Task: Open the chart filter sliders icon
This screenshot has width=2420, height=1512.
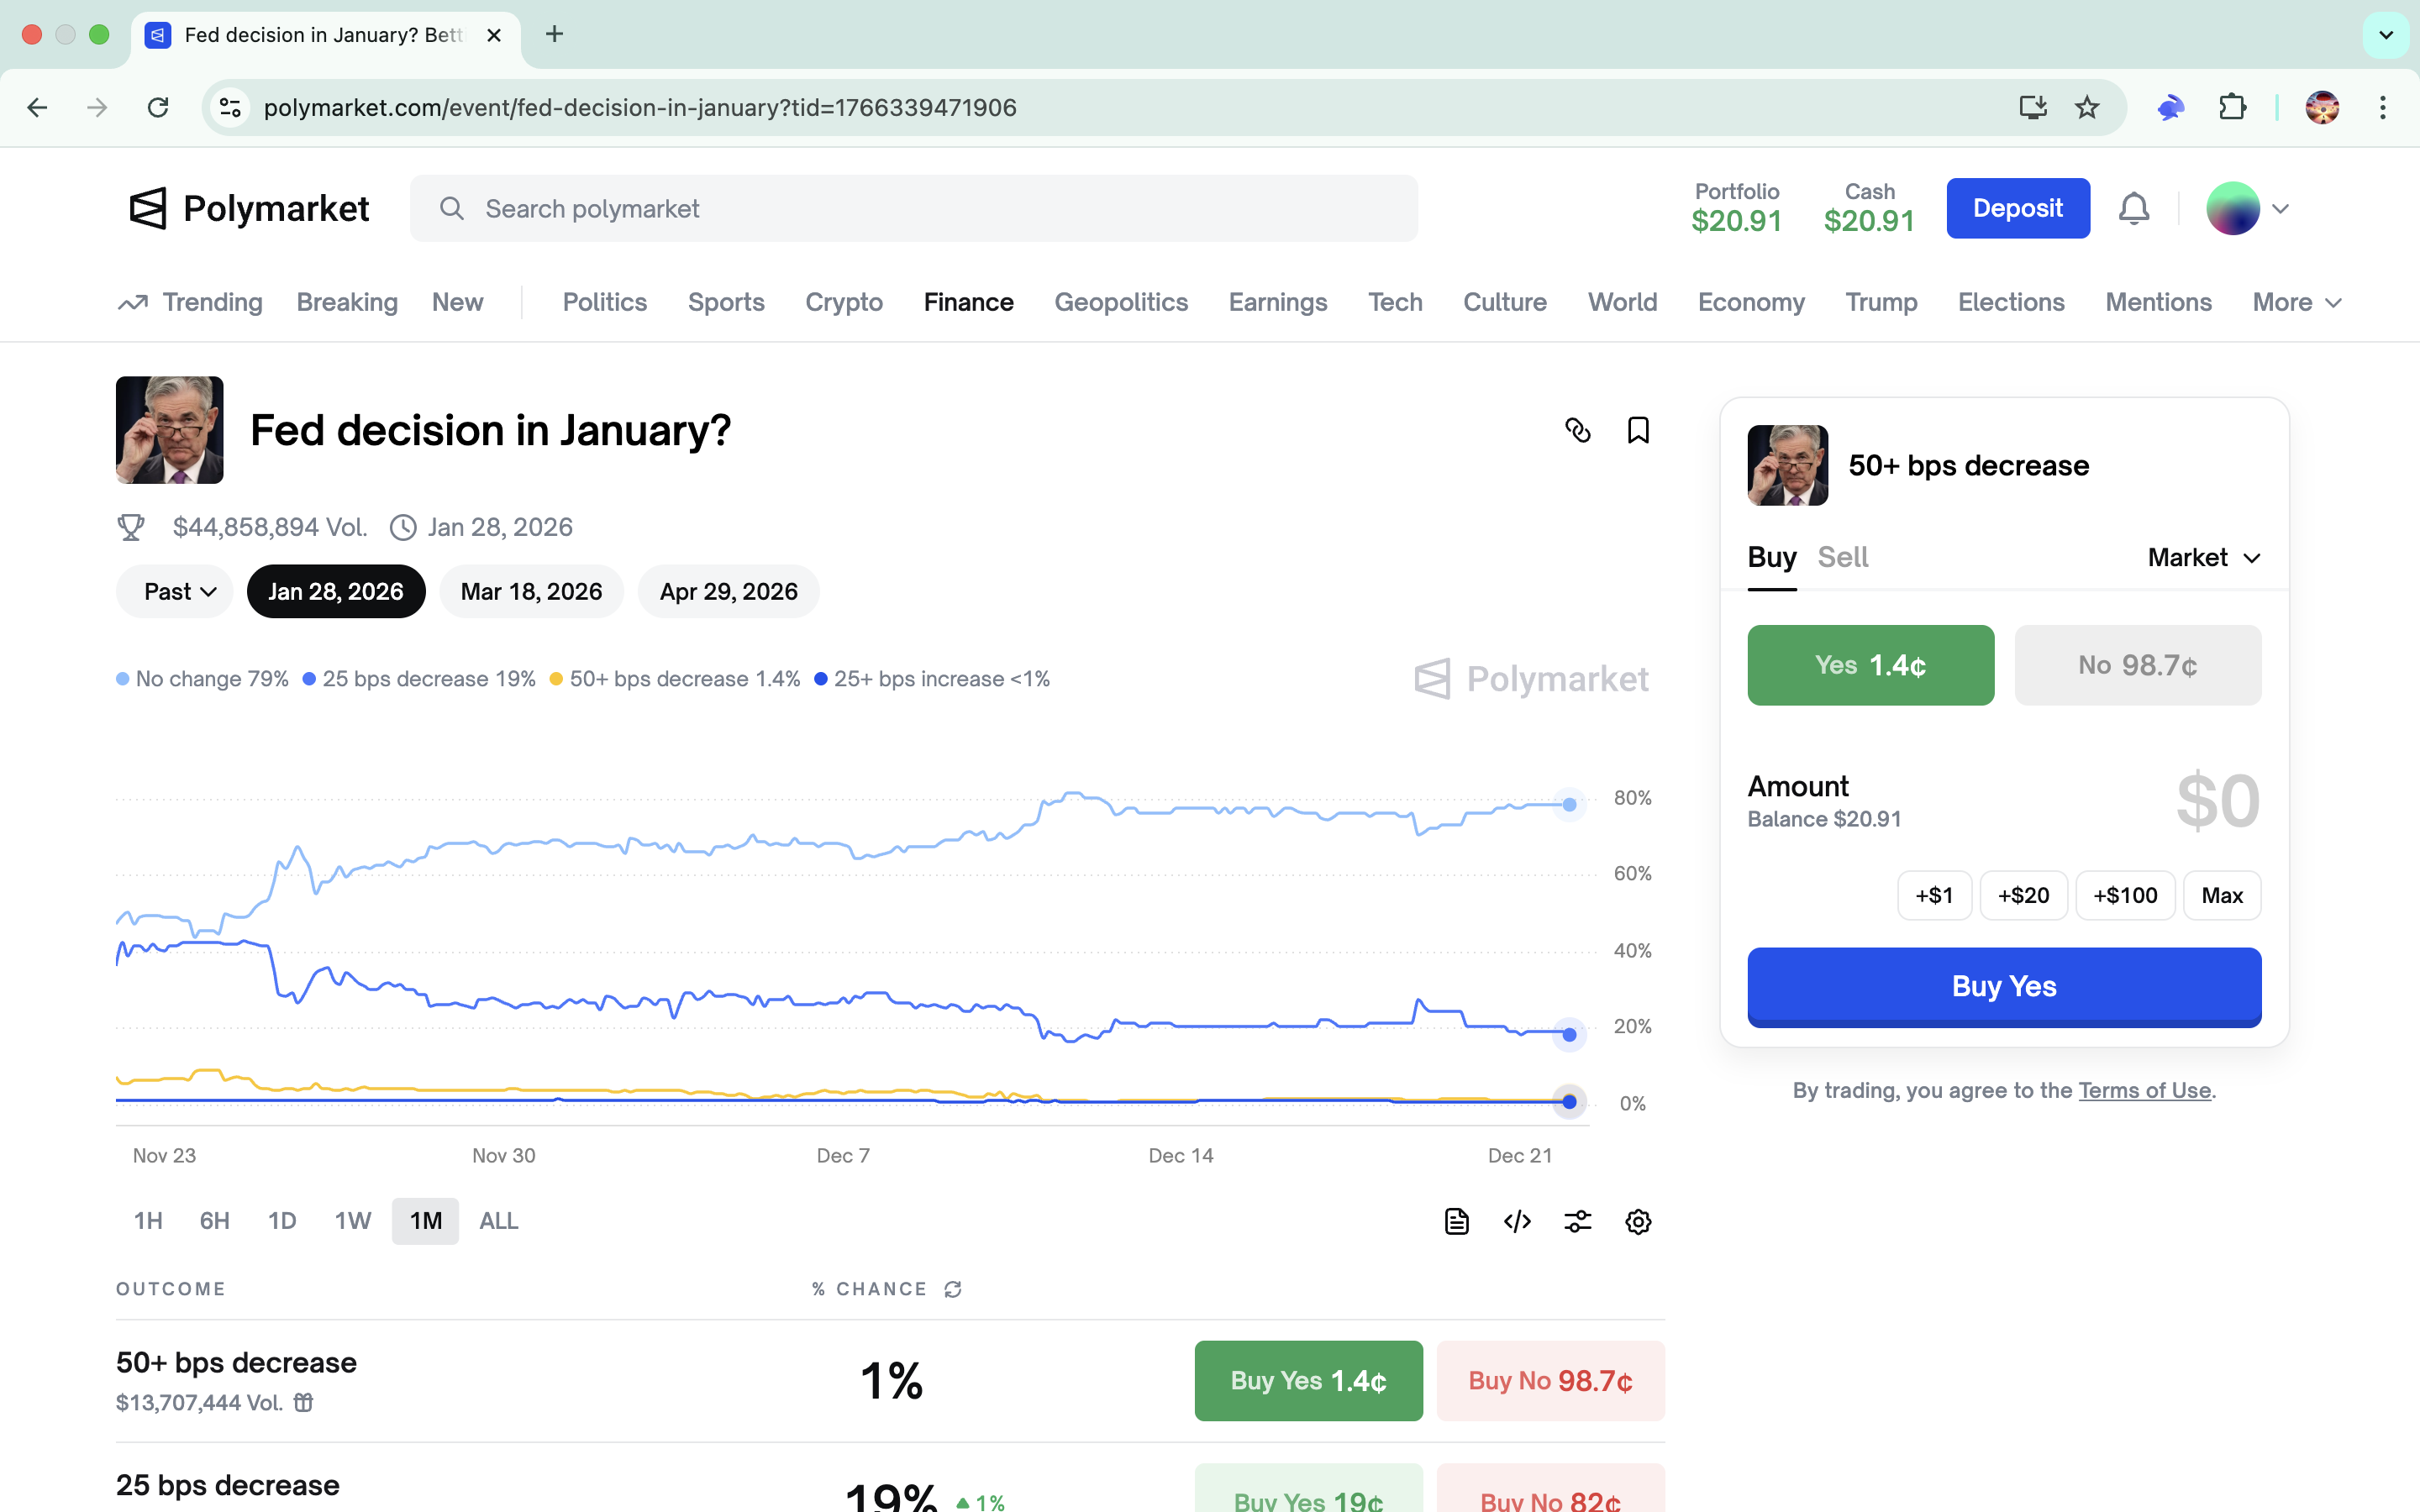Action: tap(1577, 1221)
